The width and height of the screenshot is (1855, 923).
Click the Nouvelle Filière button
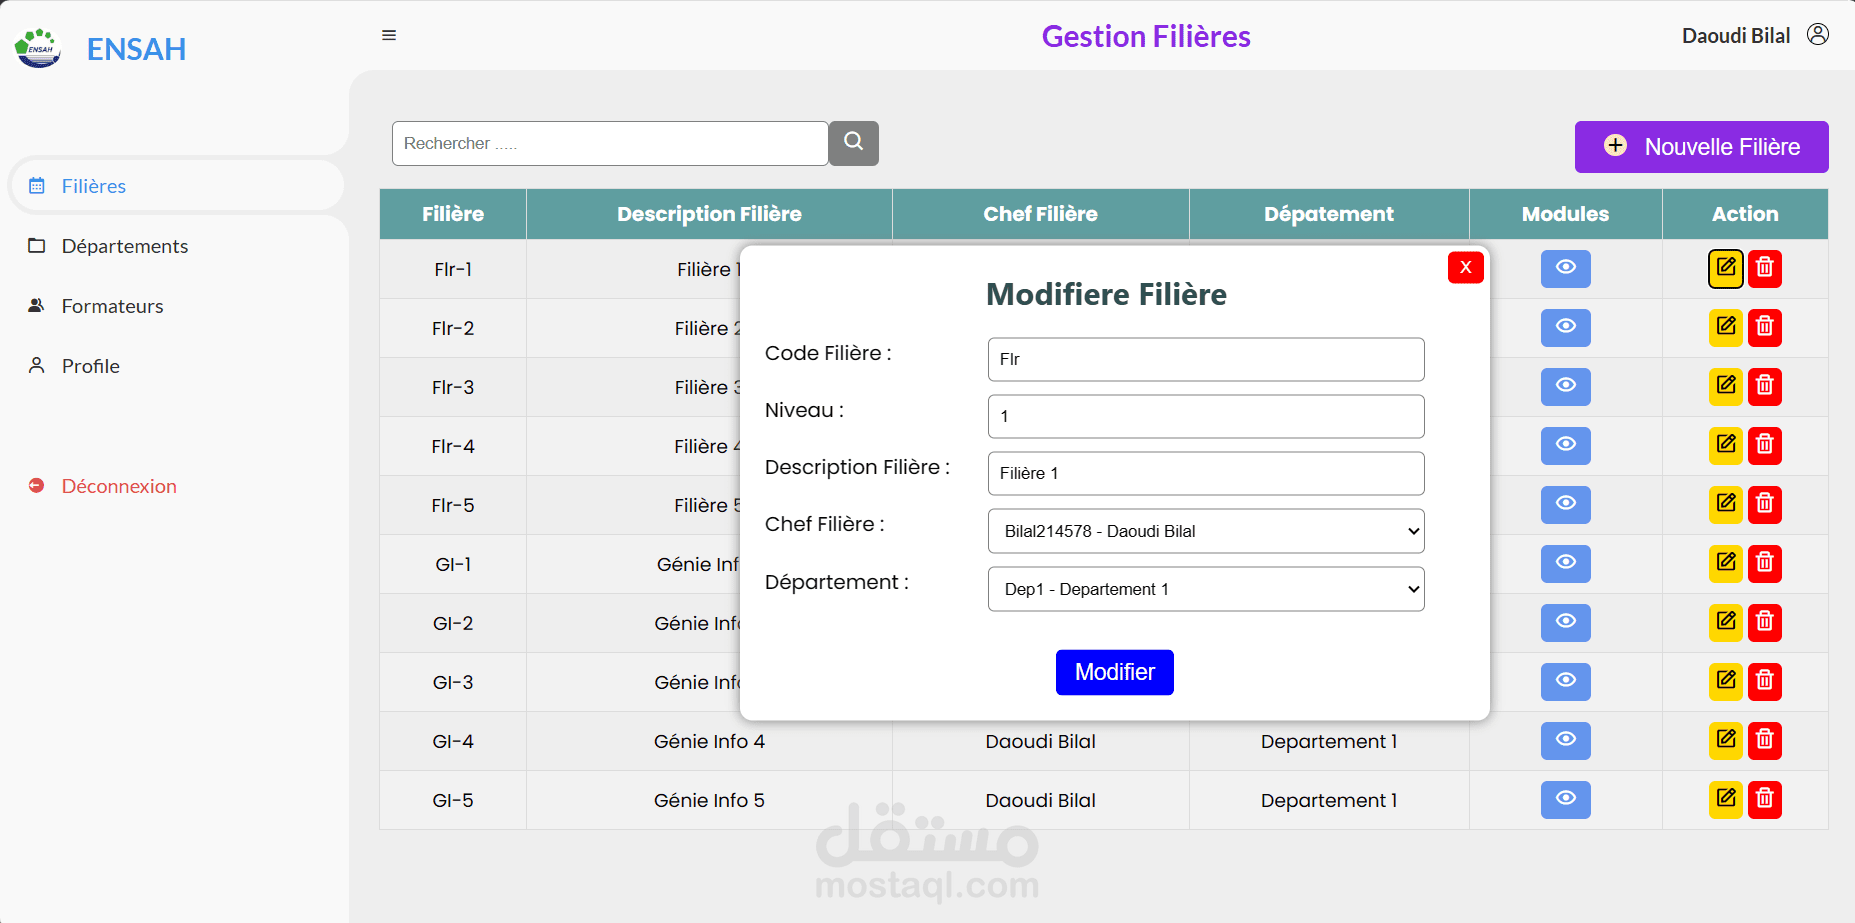point(1701,147)
